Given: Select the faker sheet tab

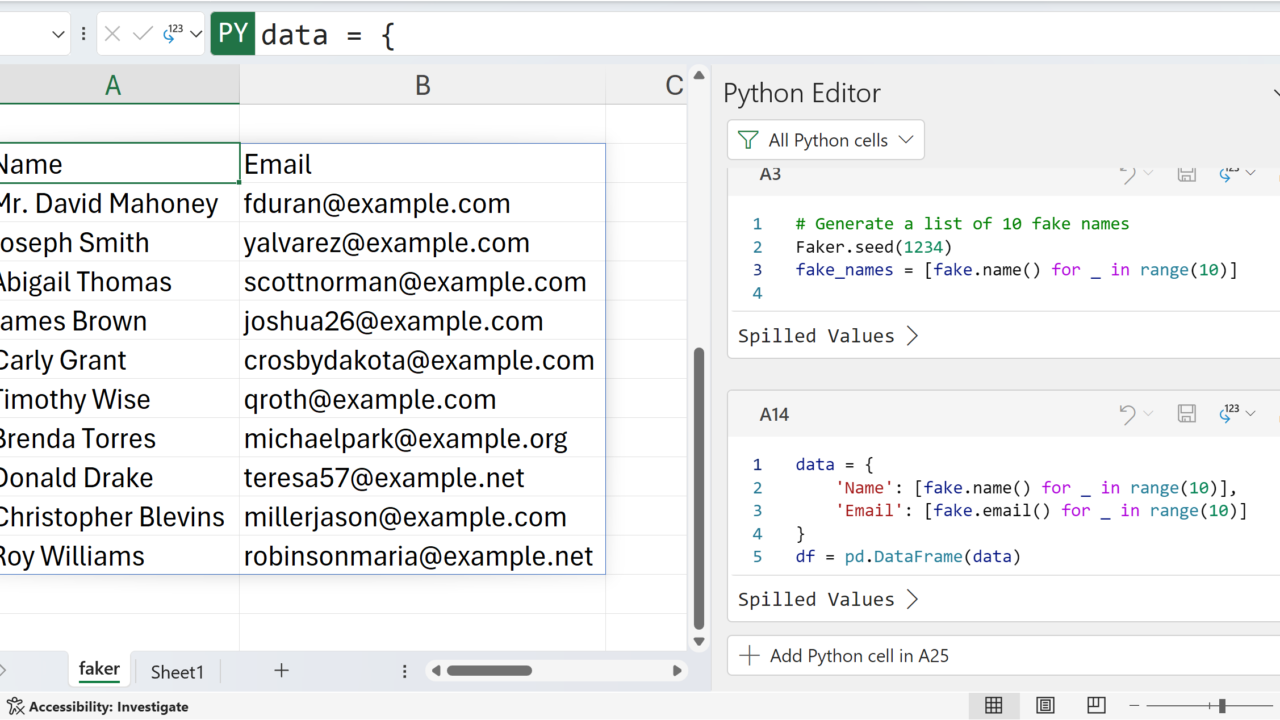Looking at the screenshot, I should [x=99, y=670].
